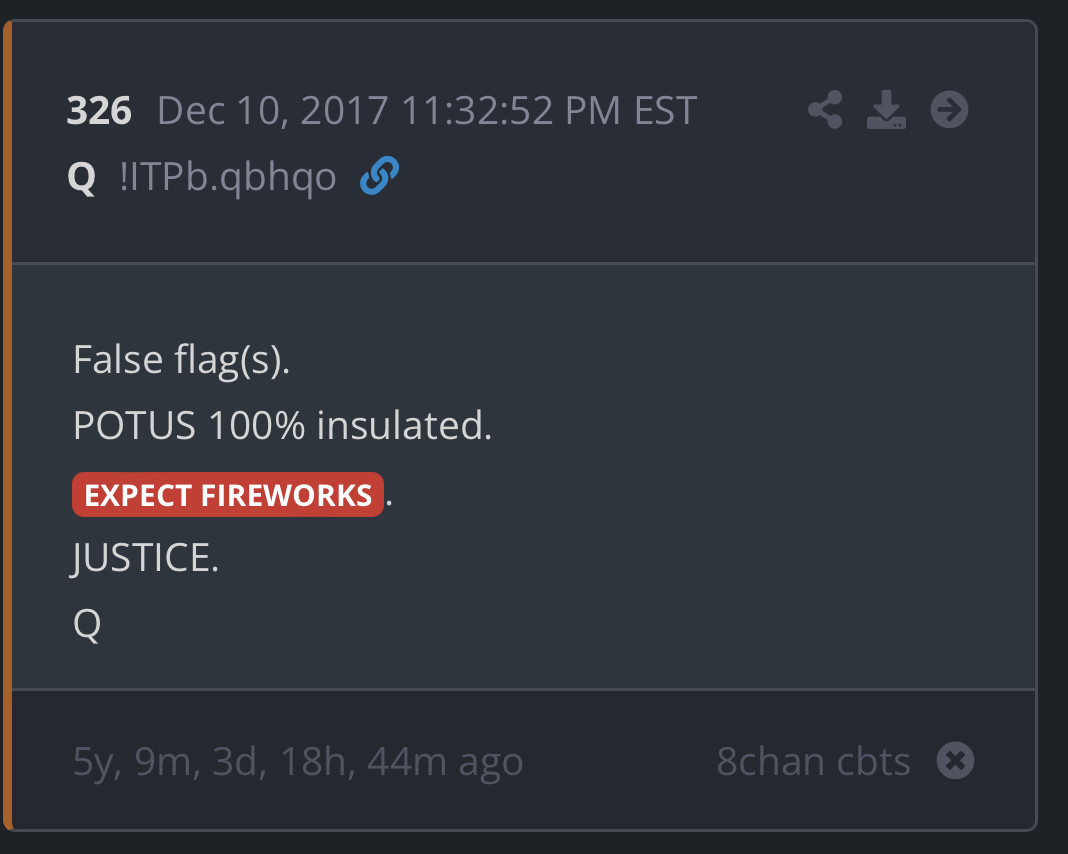Click the "POTUS 100% insulated." line

pos(282,427)
